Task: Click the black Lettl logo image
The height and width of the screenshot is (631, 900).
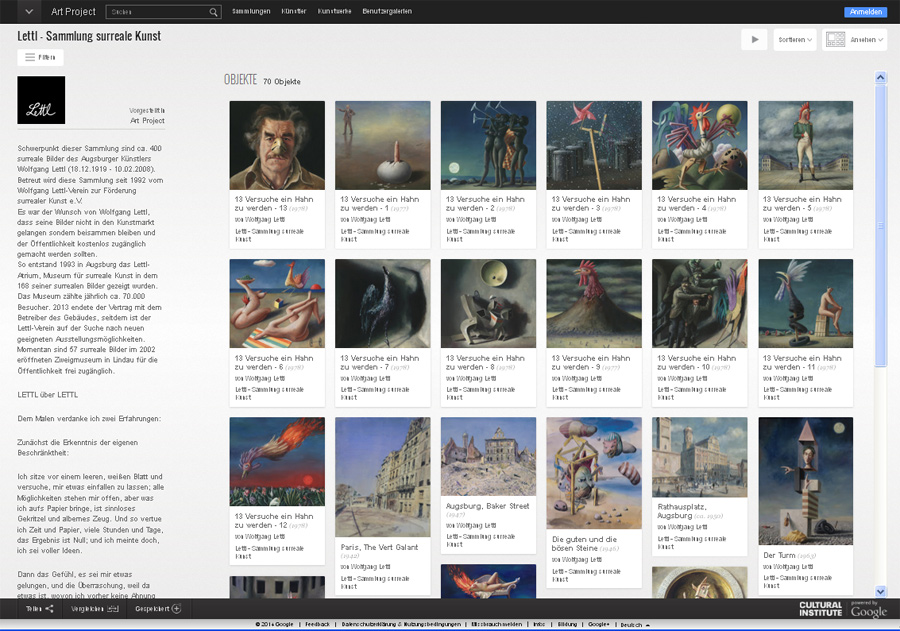Action: 41,100
